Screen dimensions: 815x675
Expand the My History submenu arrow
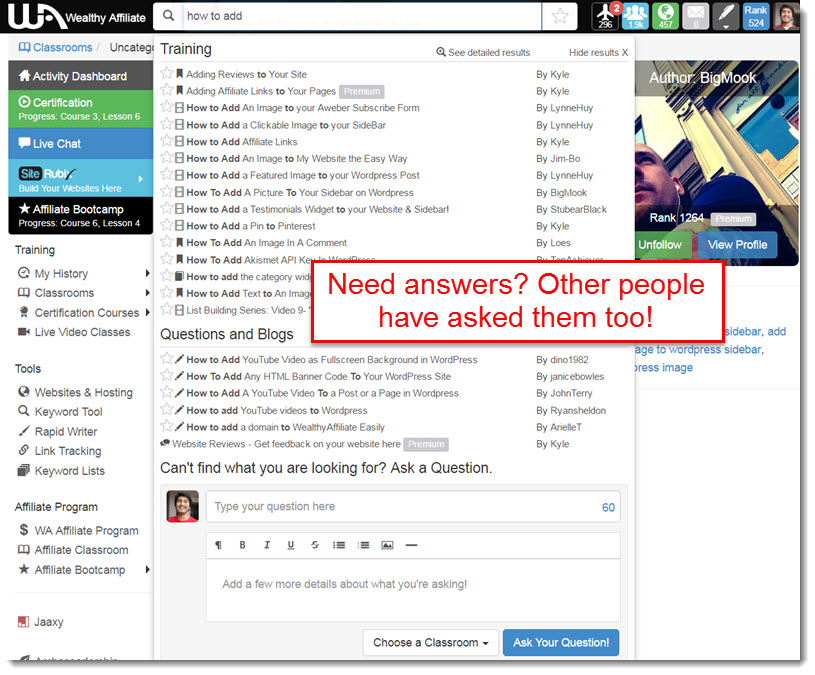147,273
